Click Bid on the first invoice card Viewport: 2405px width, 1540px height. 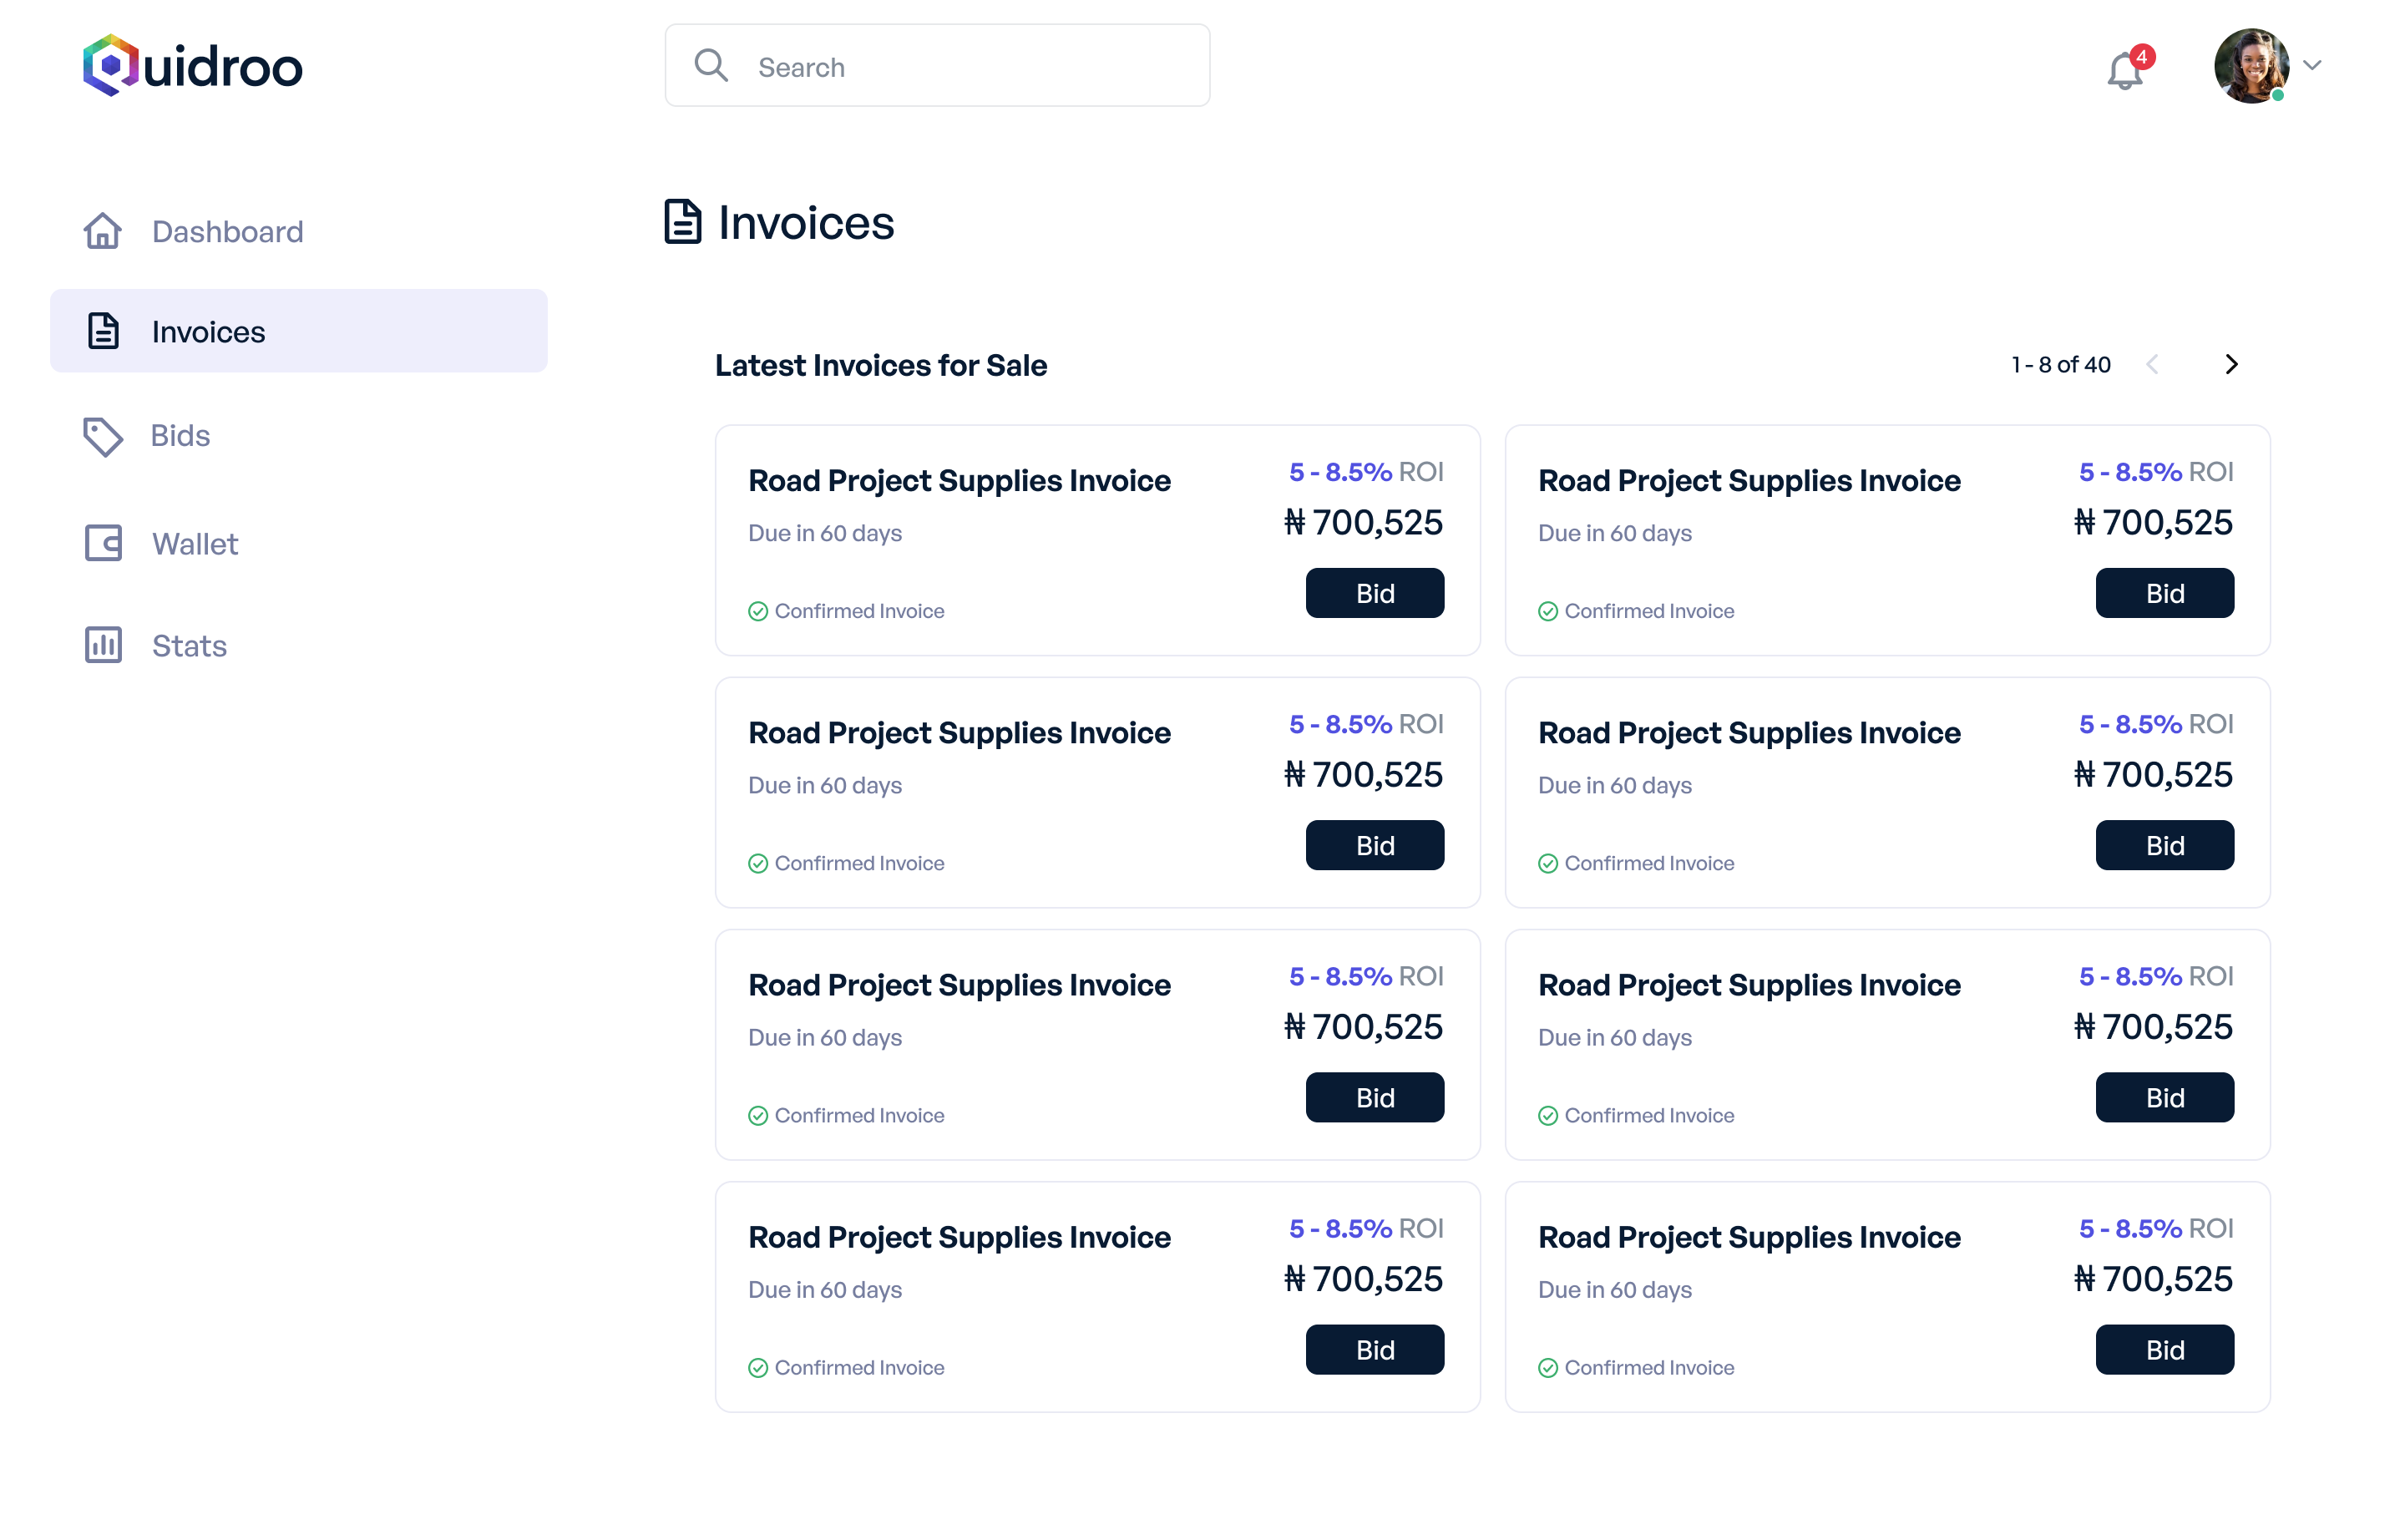(x=1374, y=593)
